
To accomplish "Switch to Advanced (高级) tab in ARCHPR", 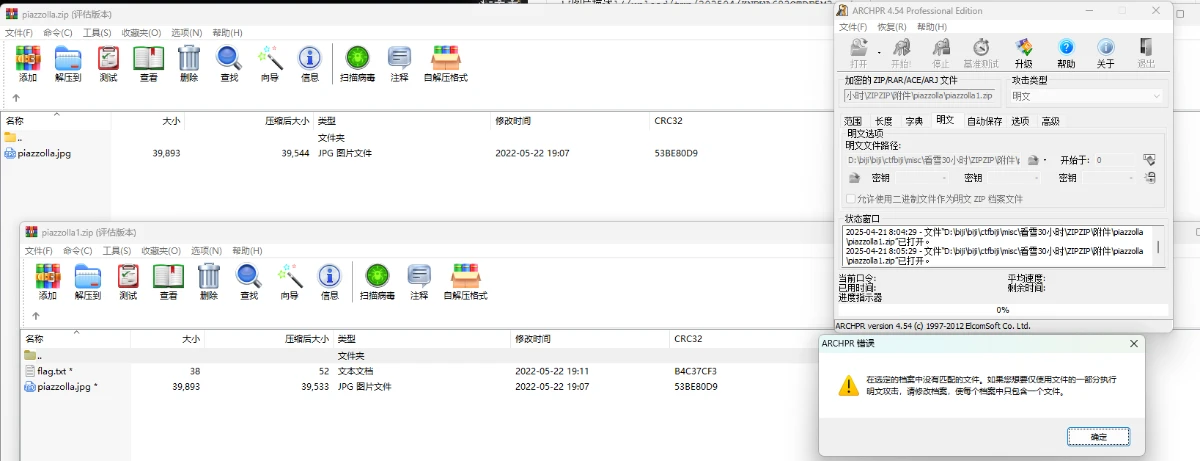I will [1050, 121].
